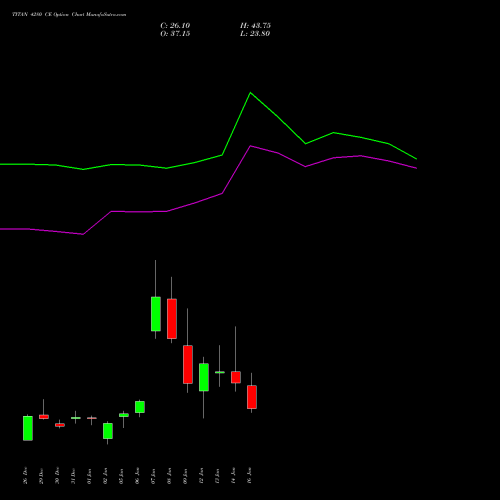The image size is (500, 500).
Task: Click the 02 Jan date label
Action: click(106, 476)
